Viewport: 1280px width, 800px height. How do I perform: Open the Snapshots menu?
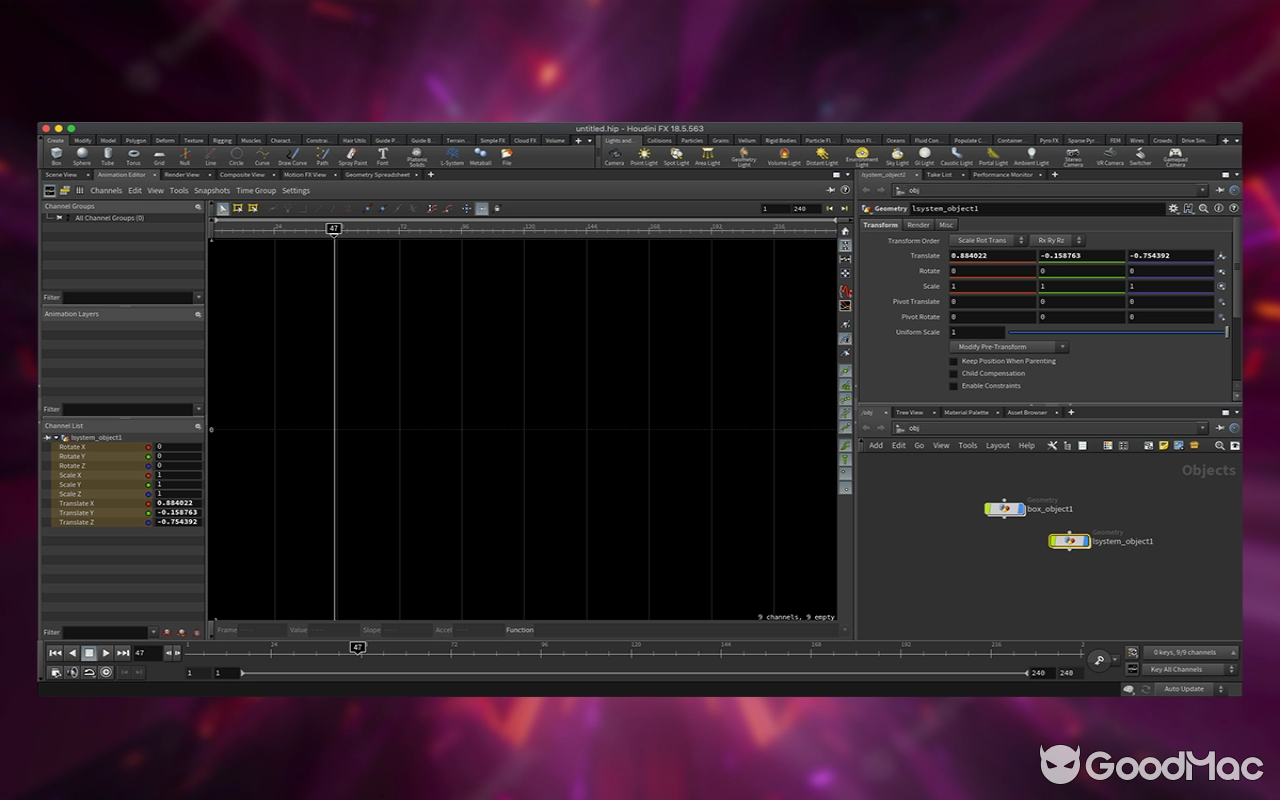tap(212, 190)
